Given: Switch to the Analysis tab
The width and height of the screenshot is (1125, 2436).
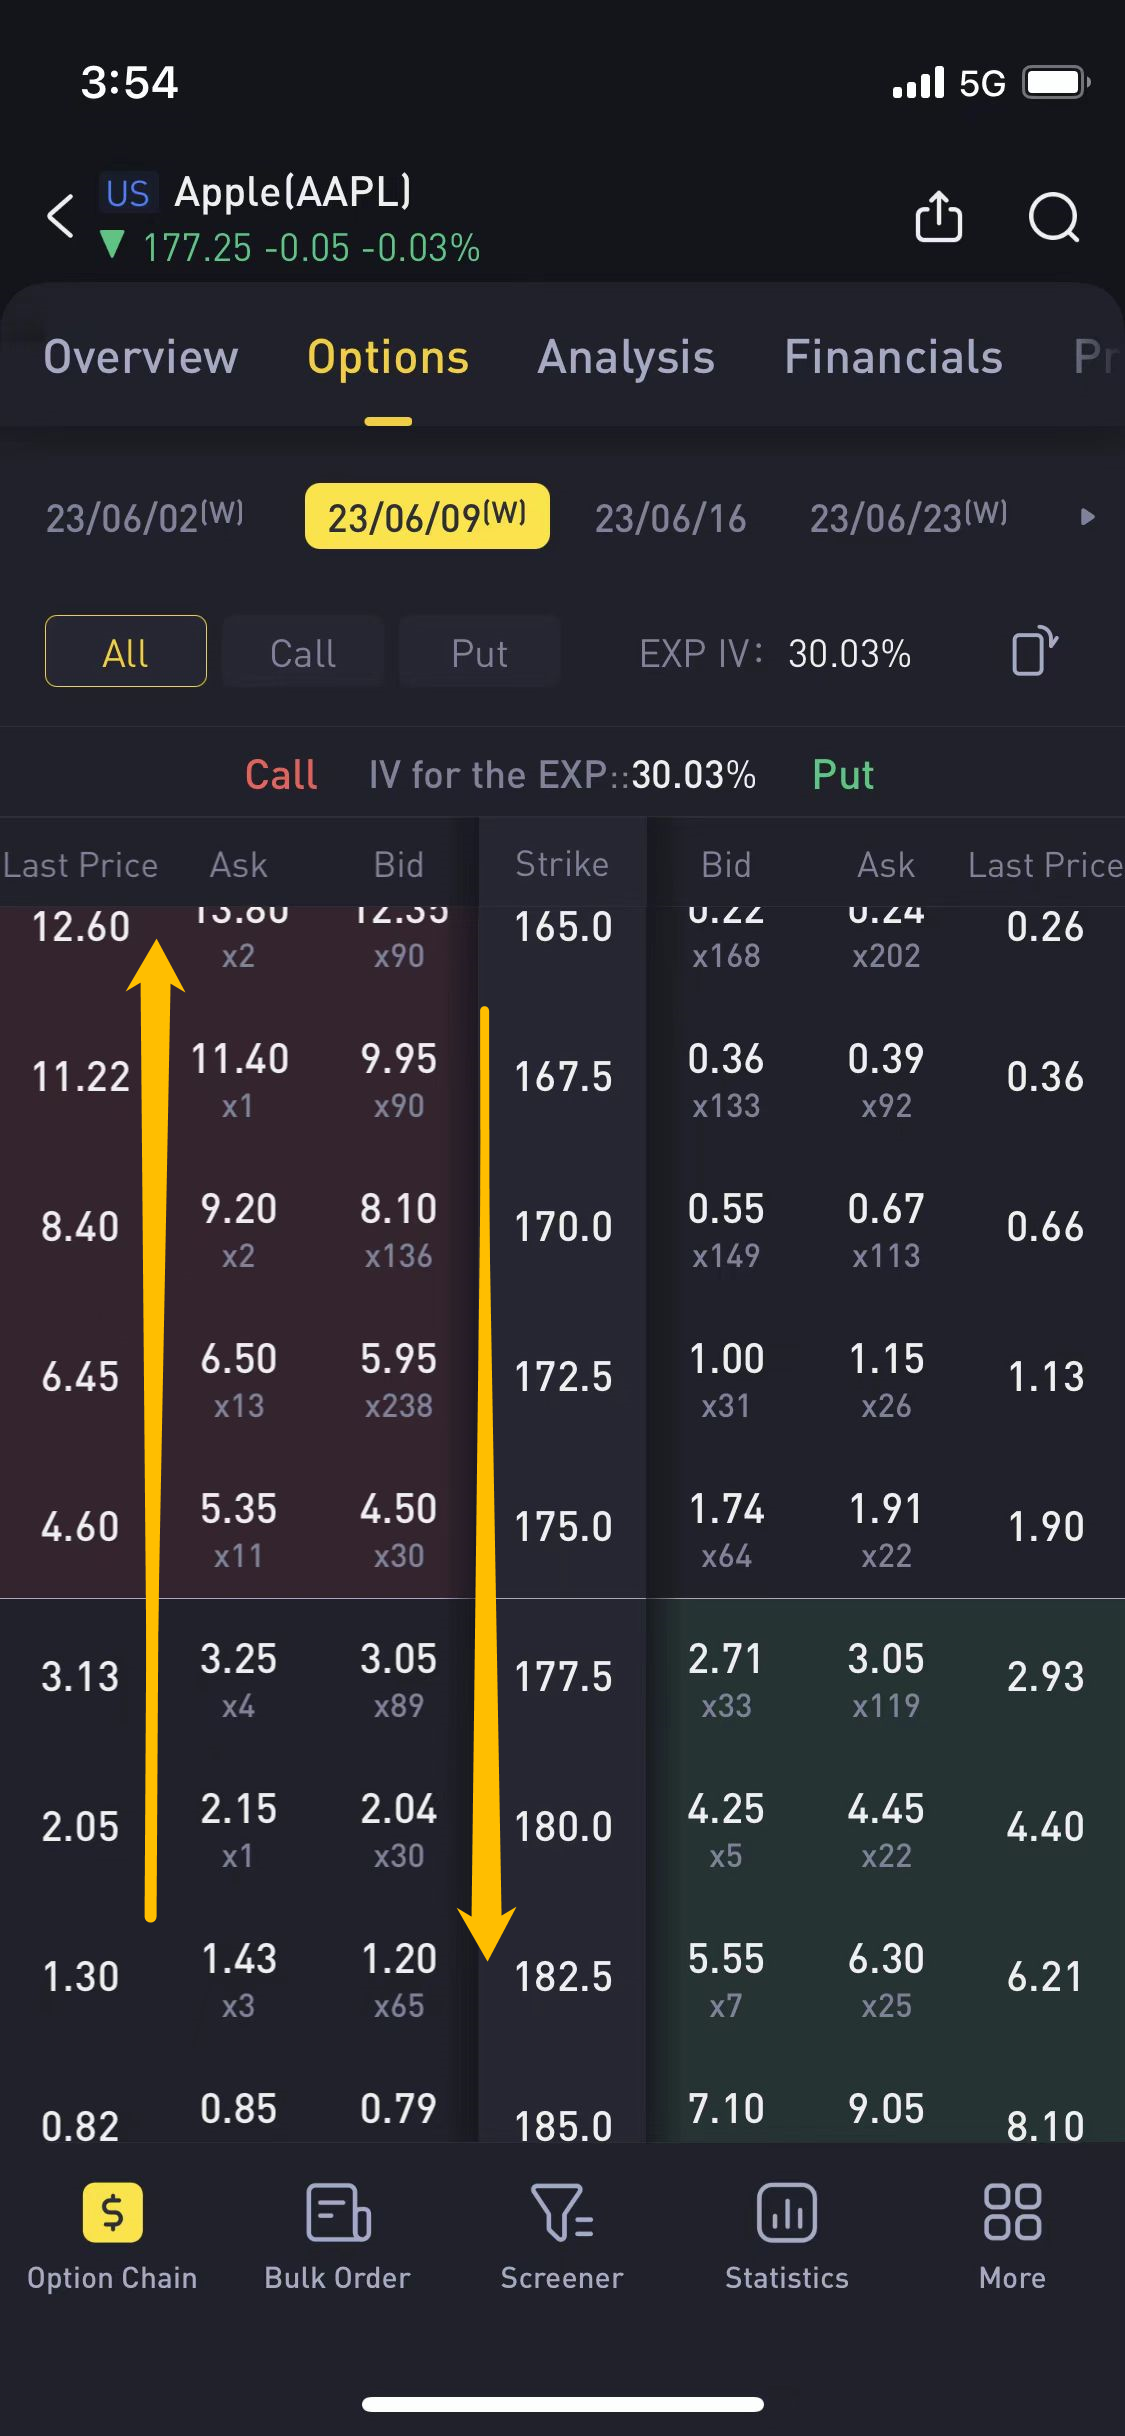Looking at the screenshot, I should point(626,357).
